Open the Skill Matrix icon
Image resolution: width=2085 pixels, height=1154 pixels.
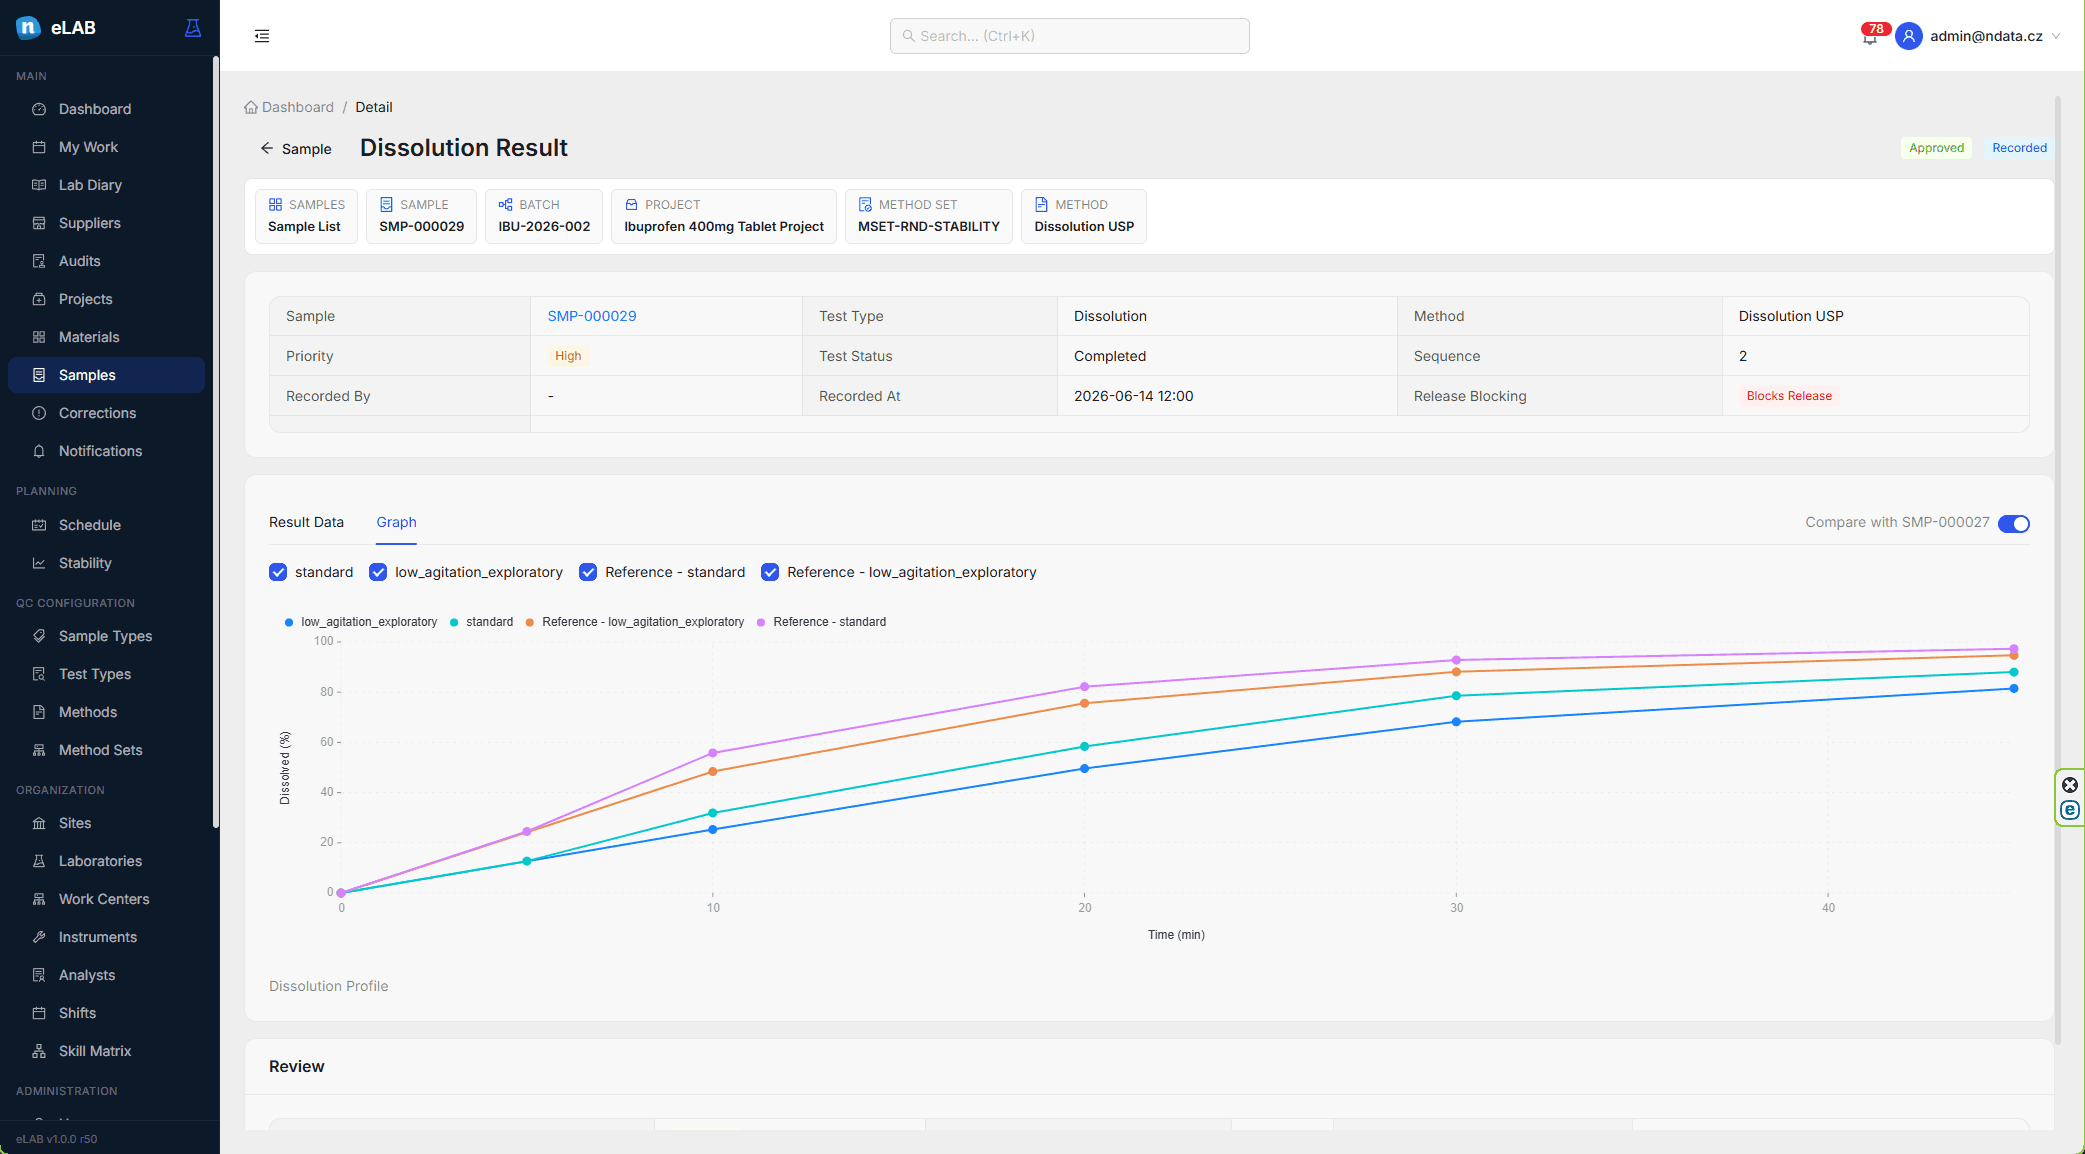[39, 1051]
